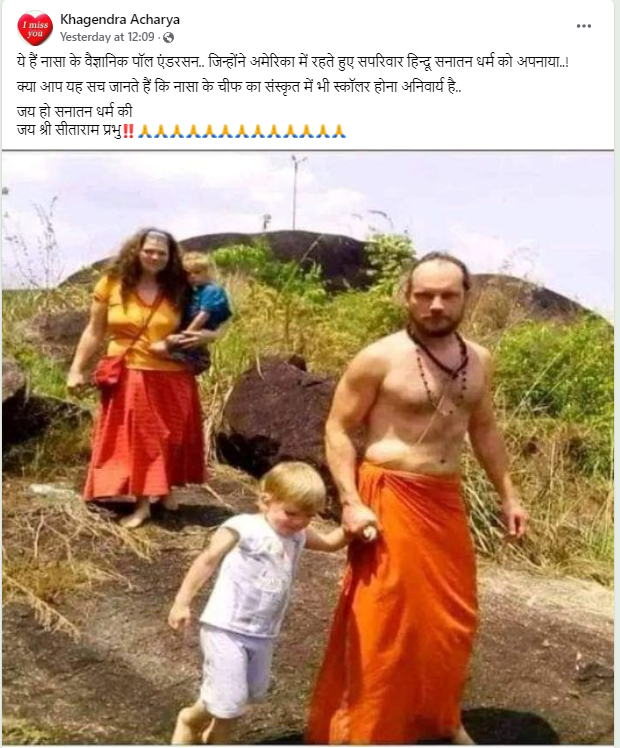
Task: Click the "I miss you" heart profile picture
Action: coord(34,28)
